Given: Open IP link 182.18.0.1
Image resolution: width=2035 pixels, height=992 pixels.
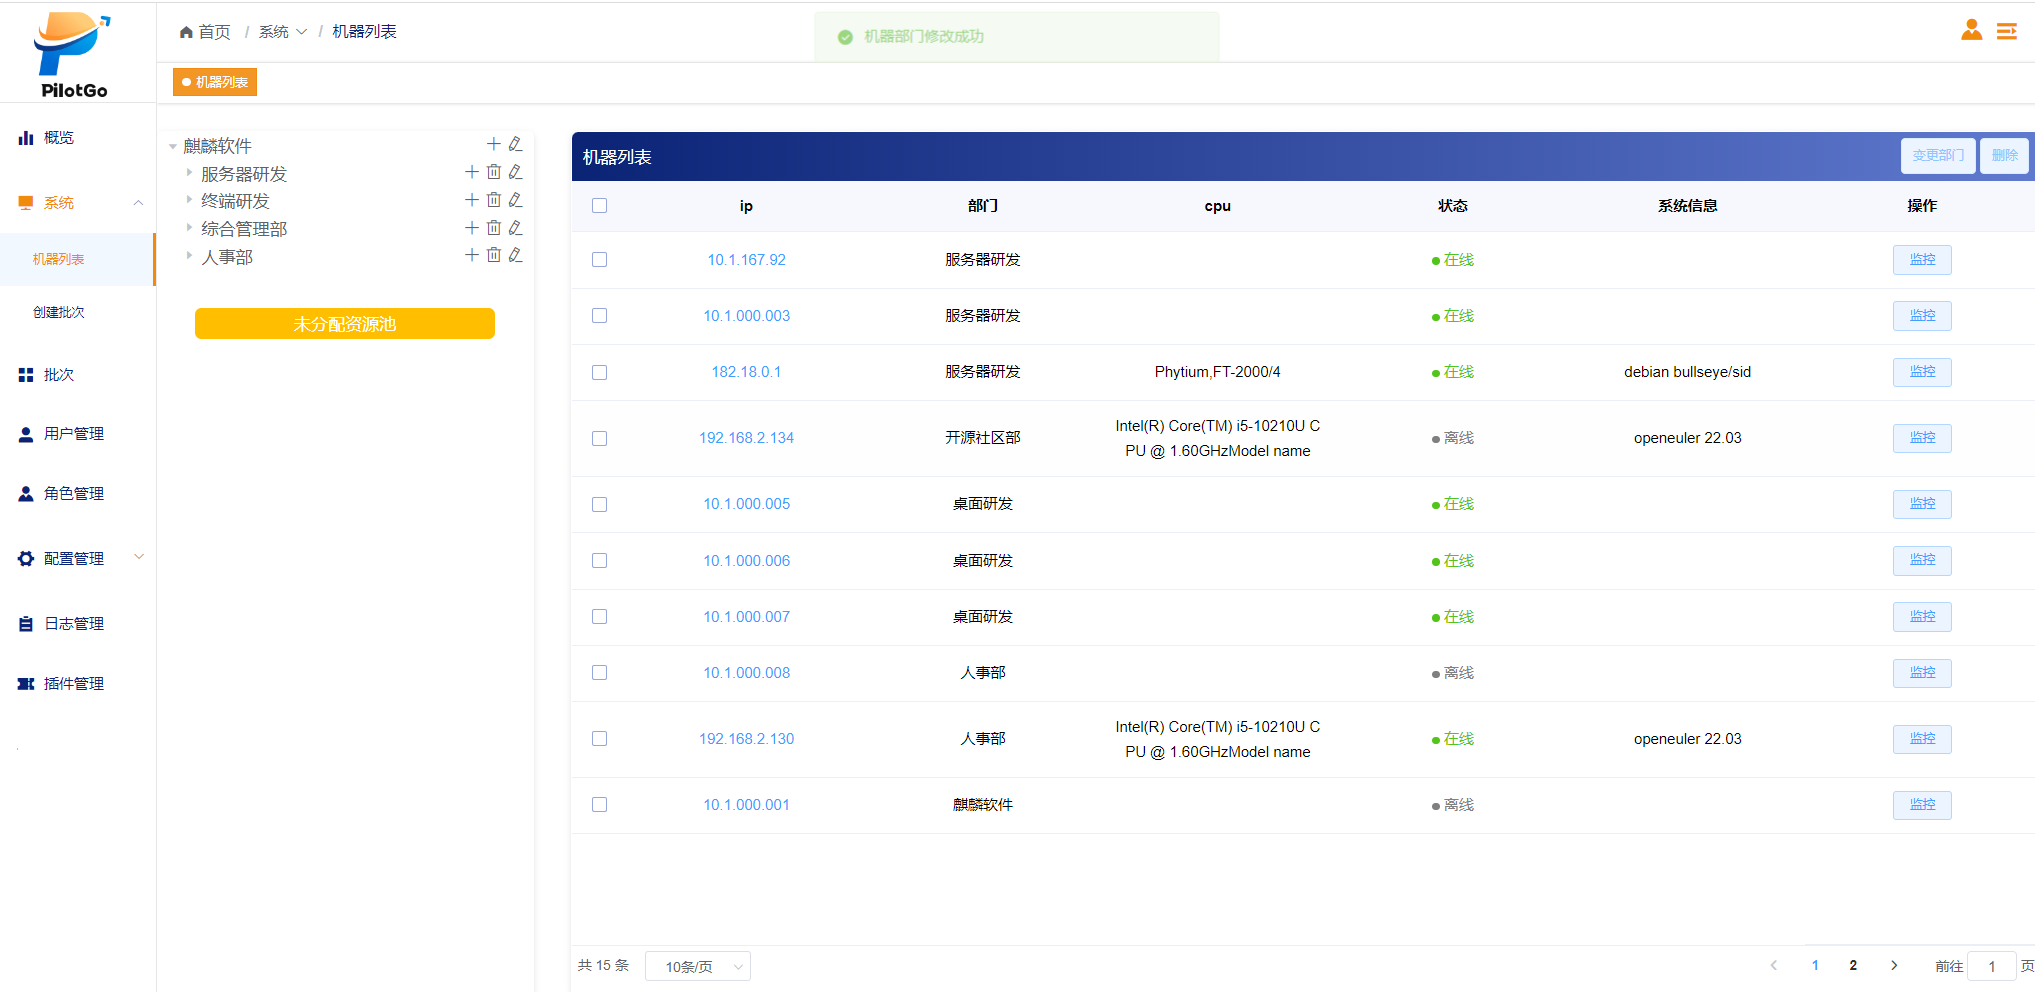Looking at the screenshot, I should click(746, 372).
